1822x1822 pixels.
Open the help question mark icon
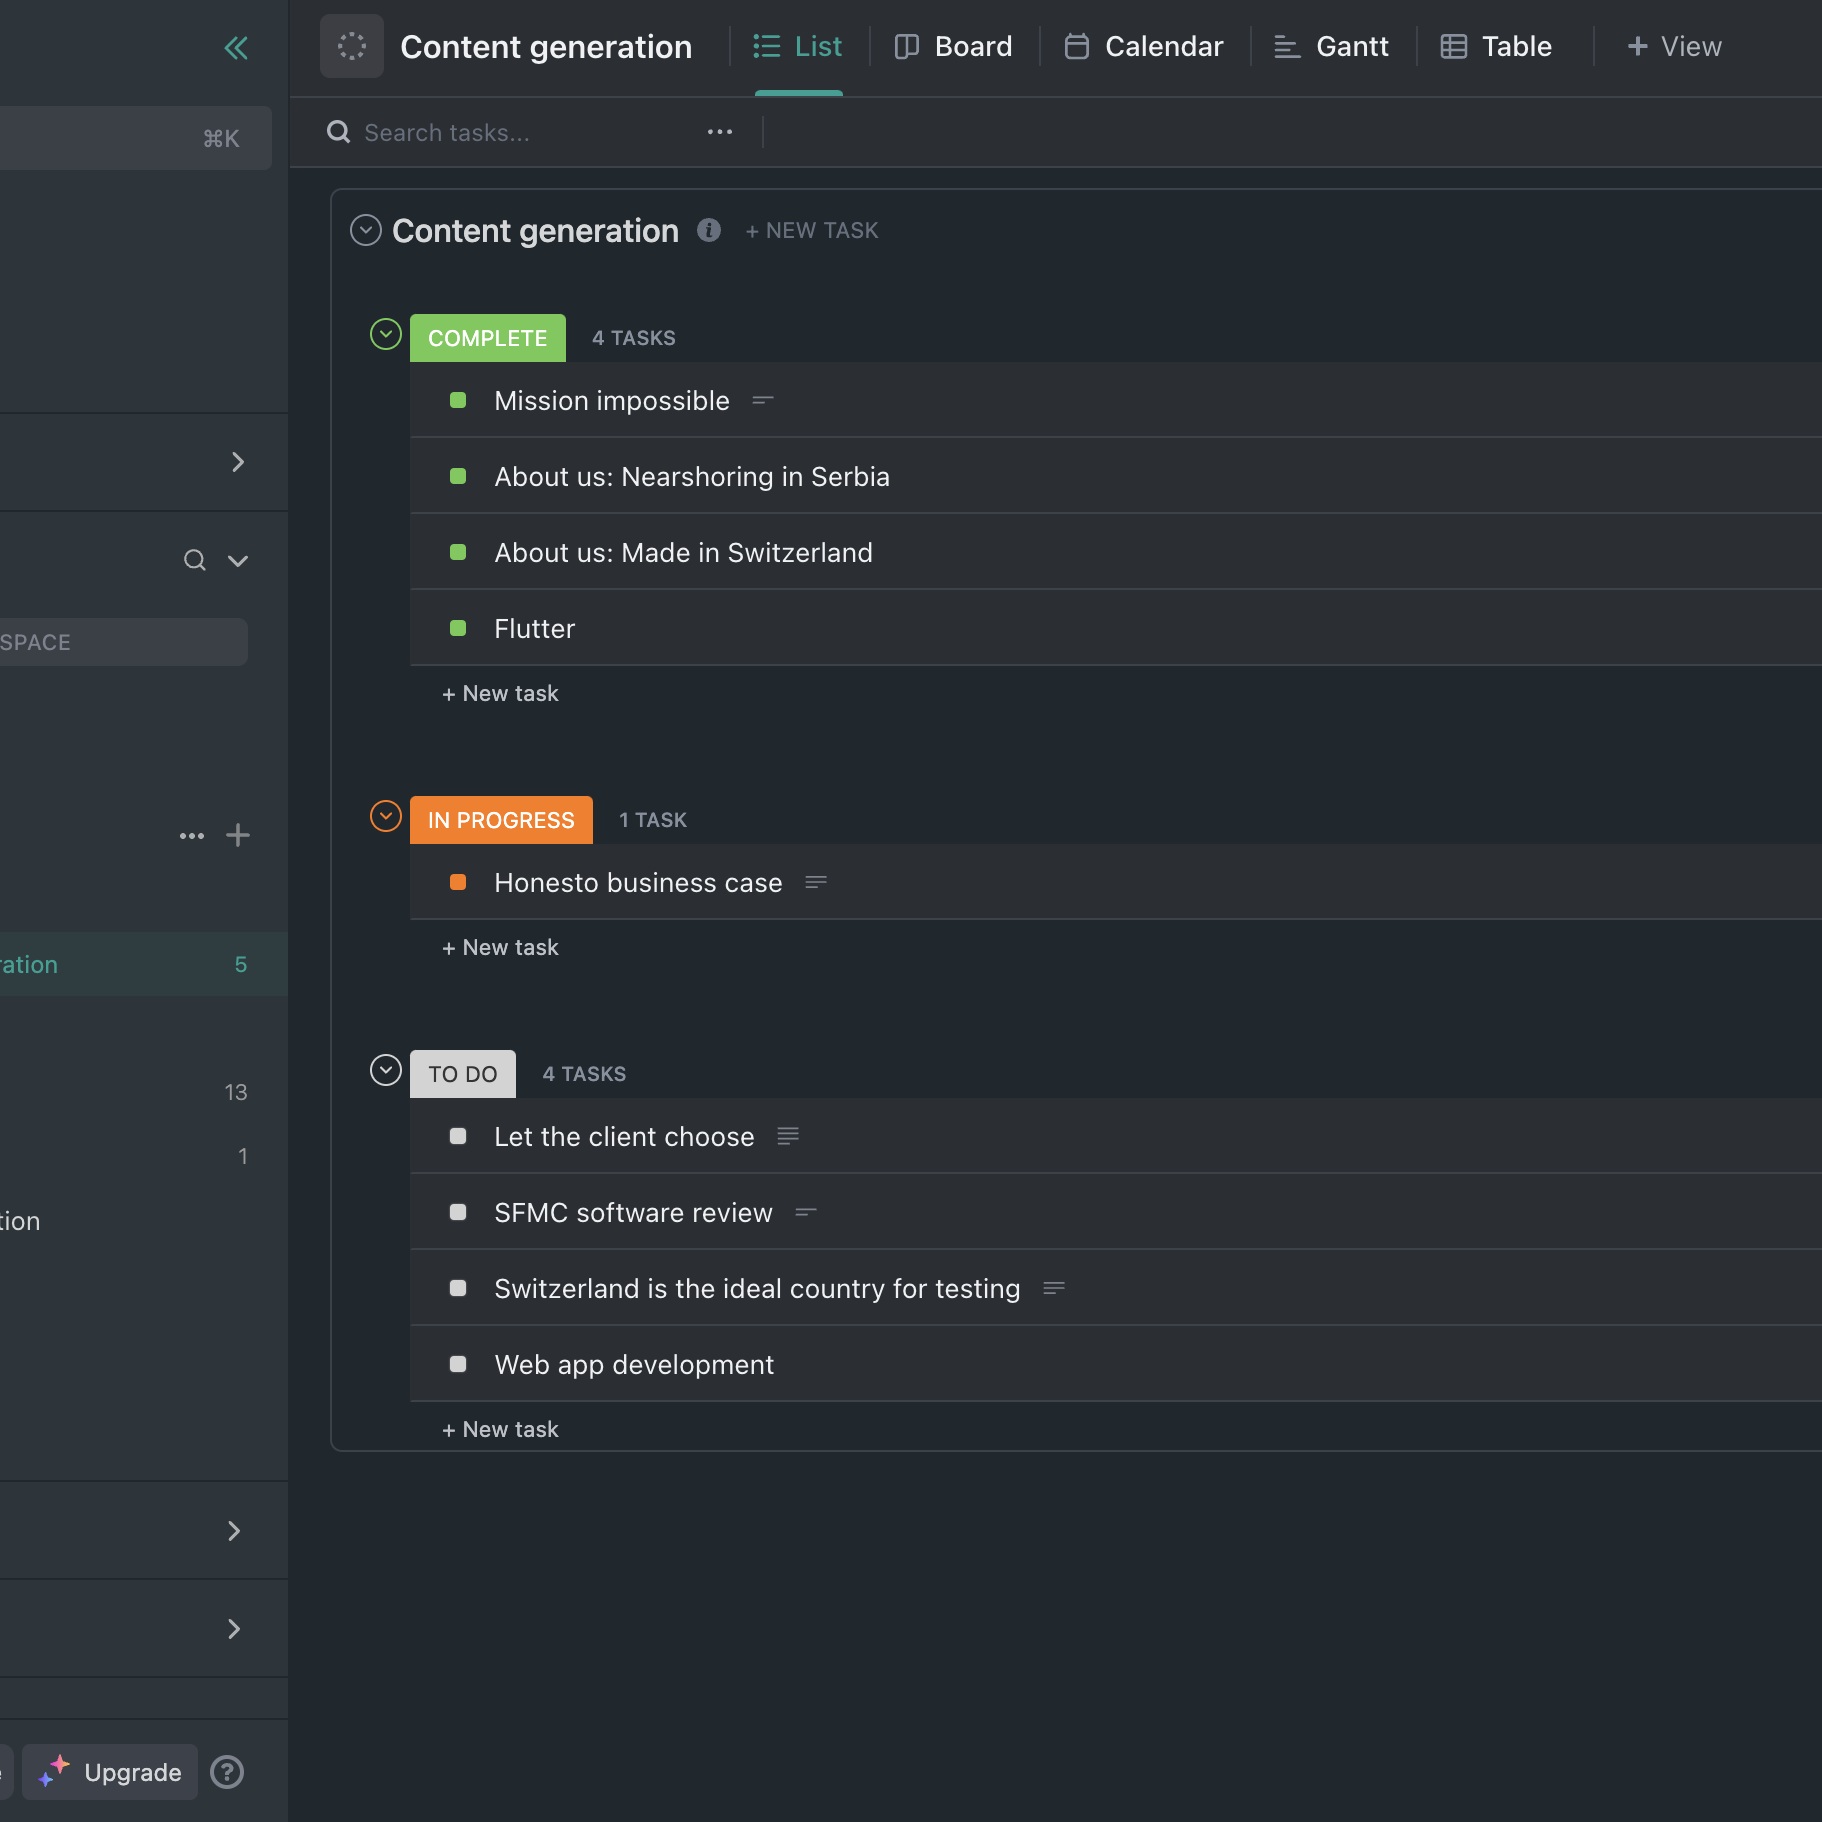[227, 1772]
